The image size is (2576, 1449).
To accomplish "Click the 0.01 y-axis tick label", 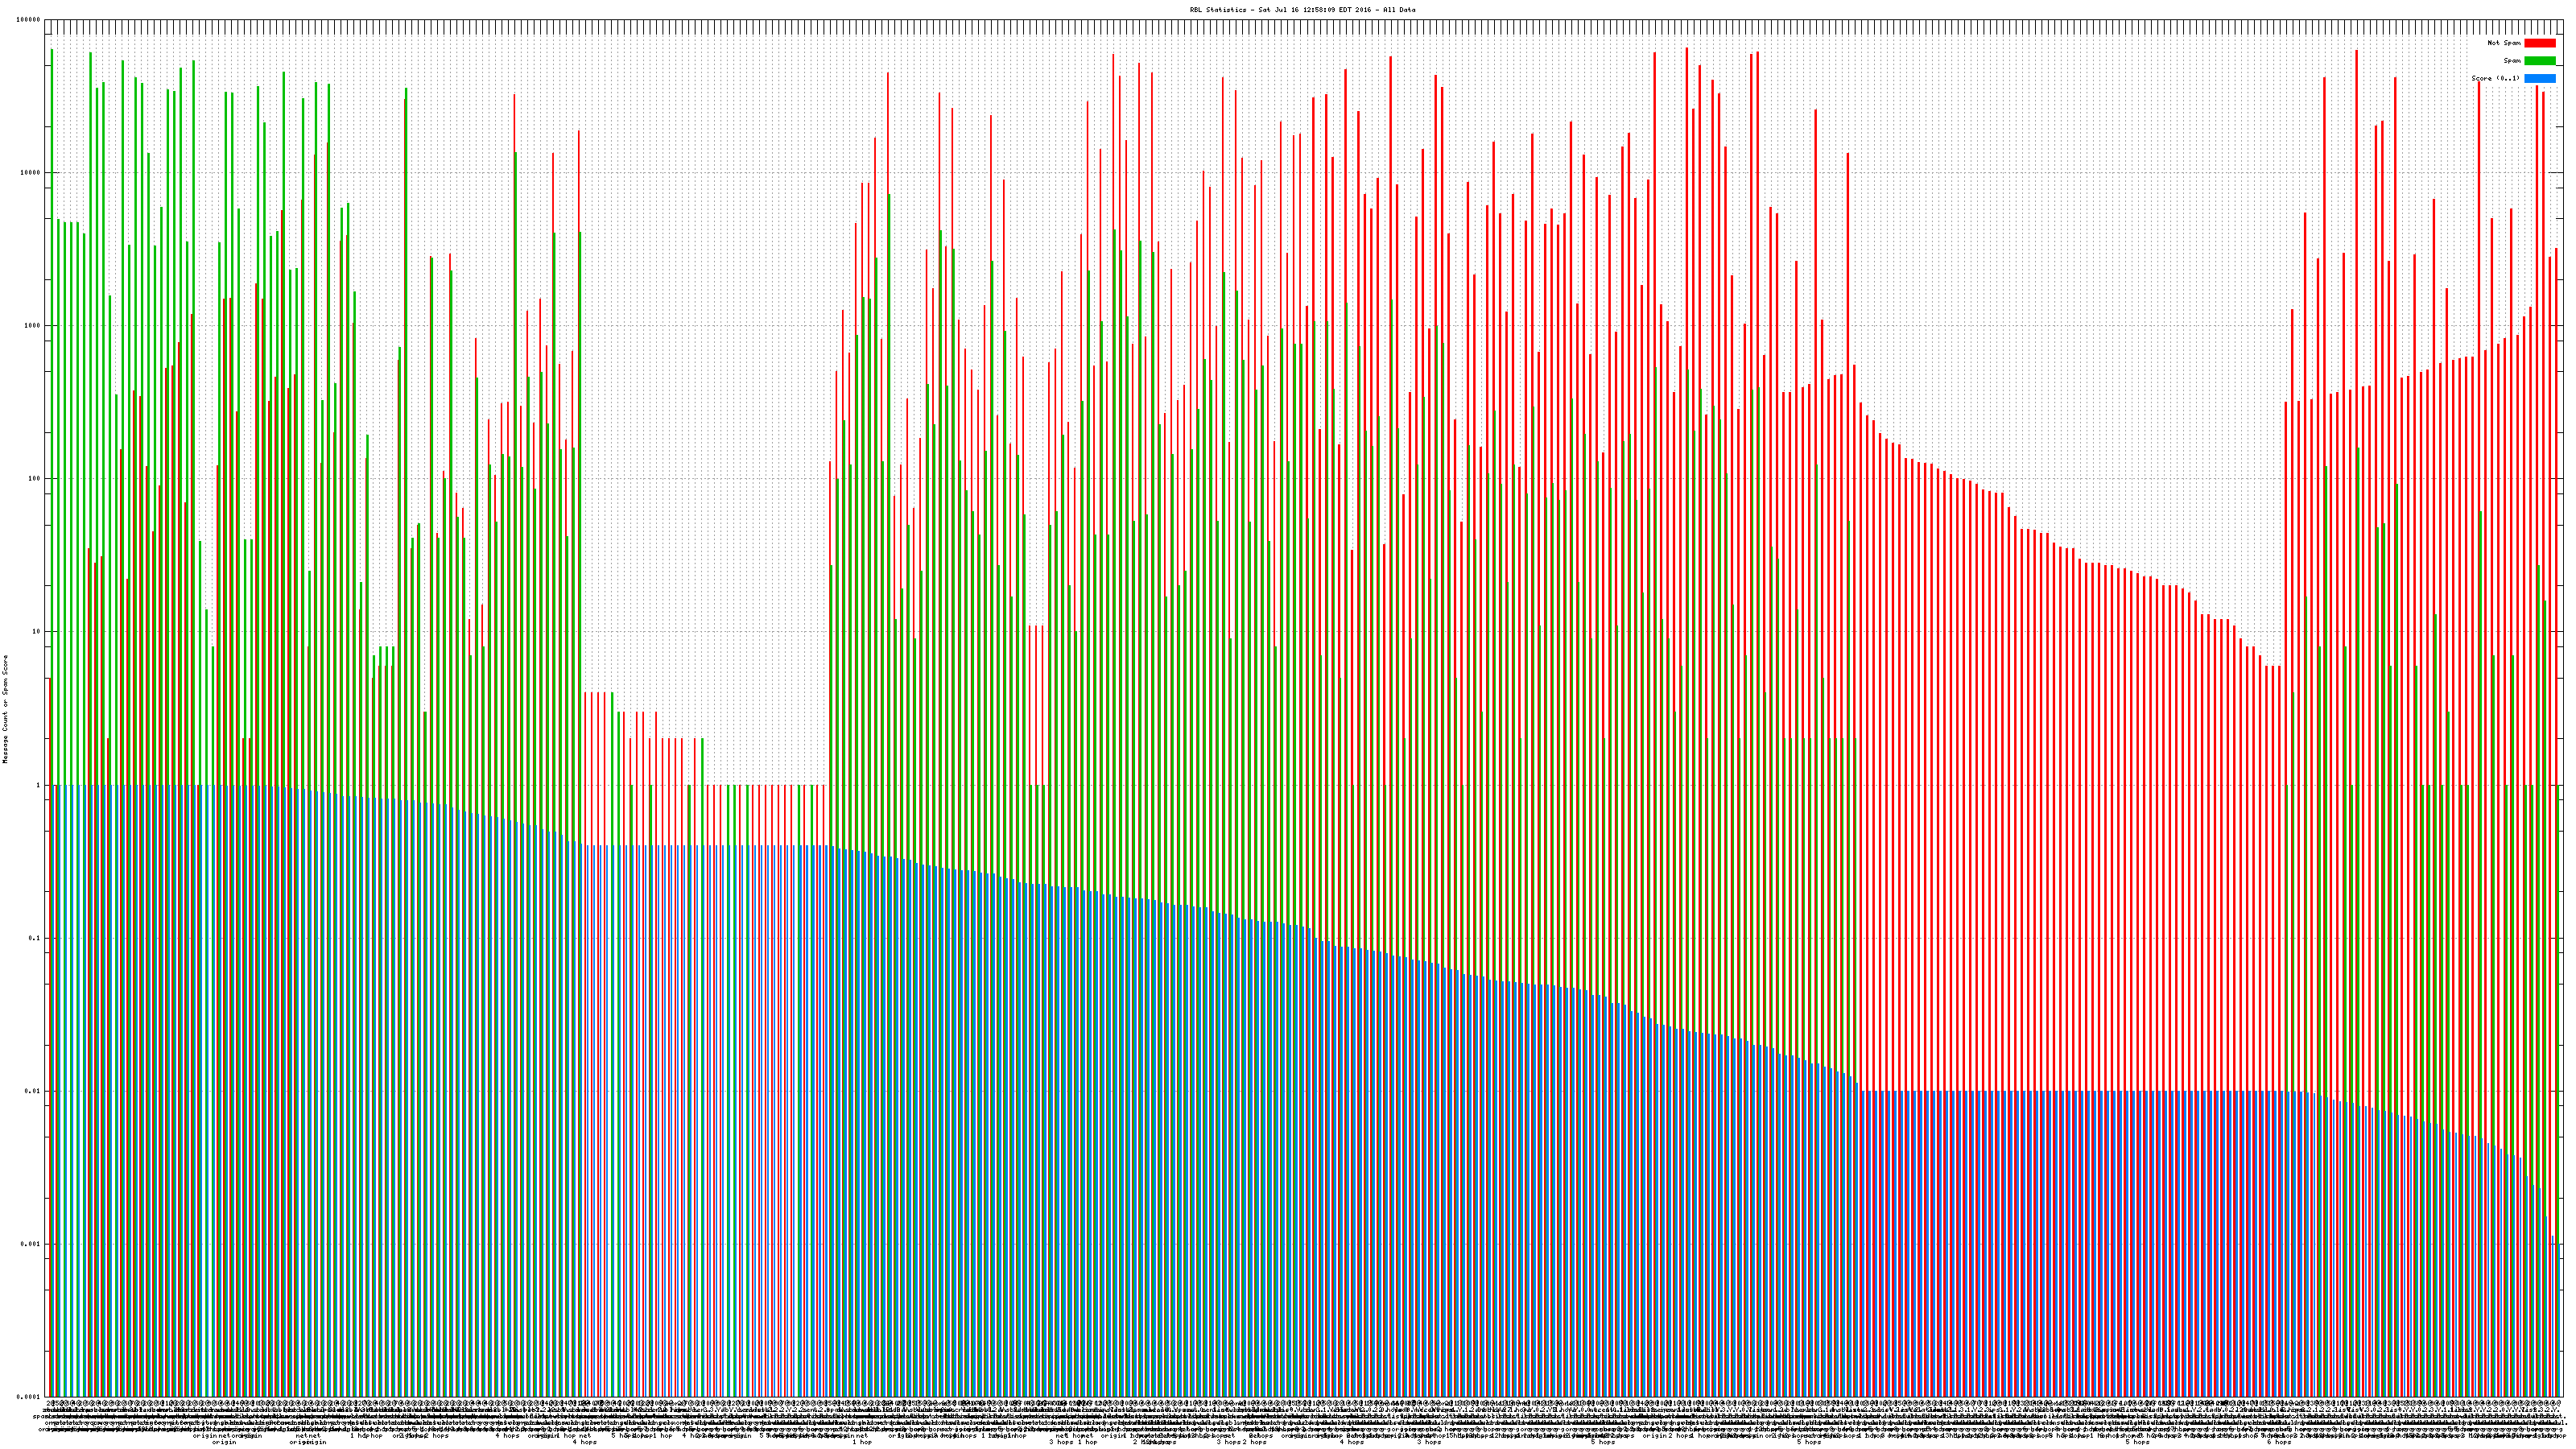I will click(32, 1091).
